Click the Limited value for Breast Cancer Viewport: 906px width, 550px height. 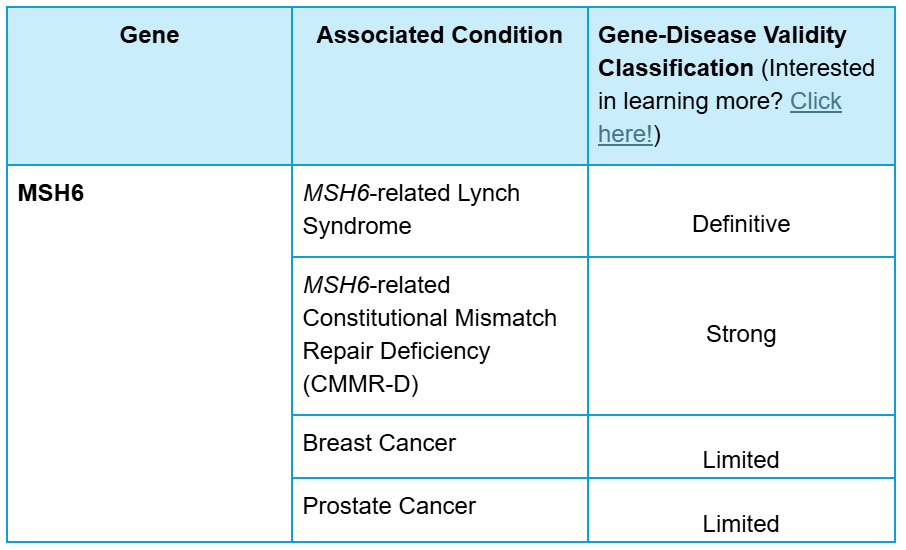(741, 460)
